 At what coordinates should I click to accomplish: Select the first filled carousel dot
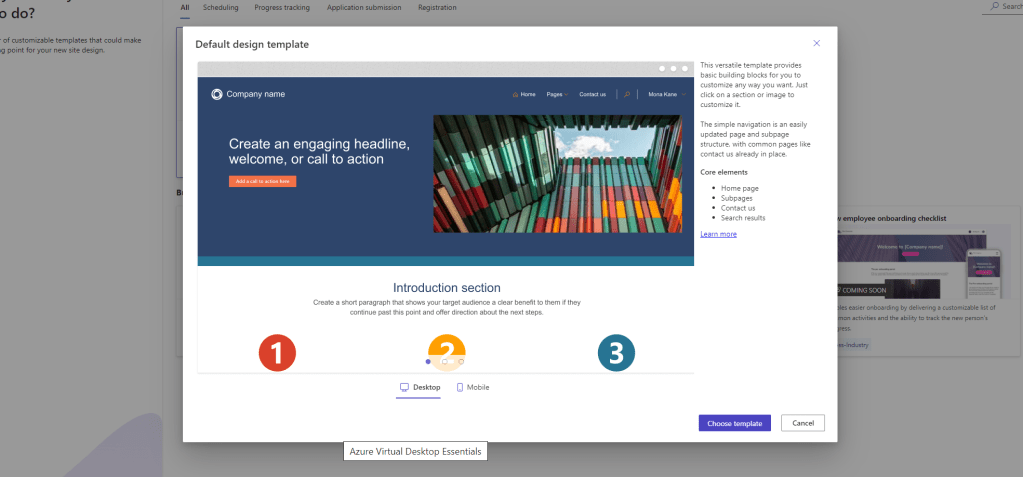(428, 361)
